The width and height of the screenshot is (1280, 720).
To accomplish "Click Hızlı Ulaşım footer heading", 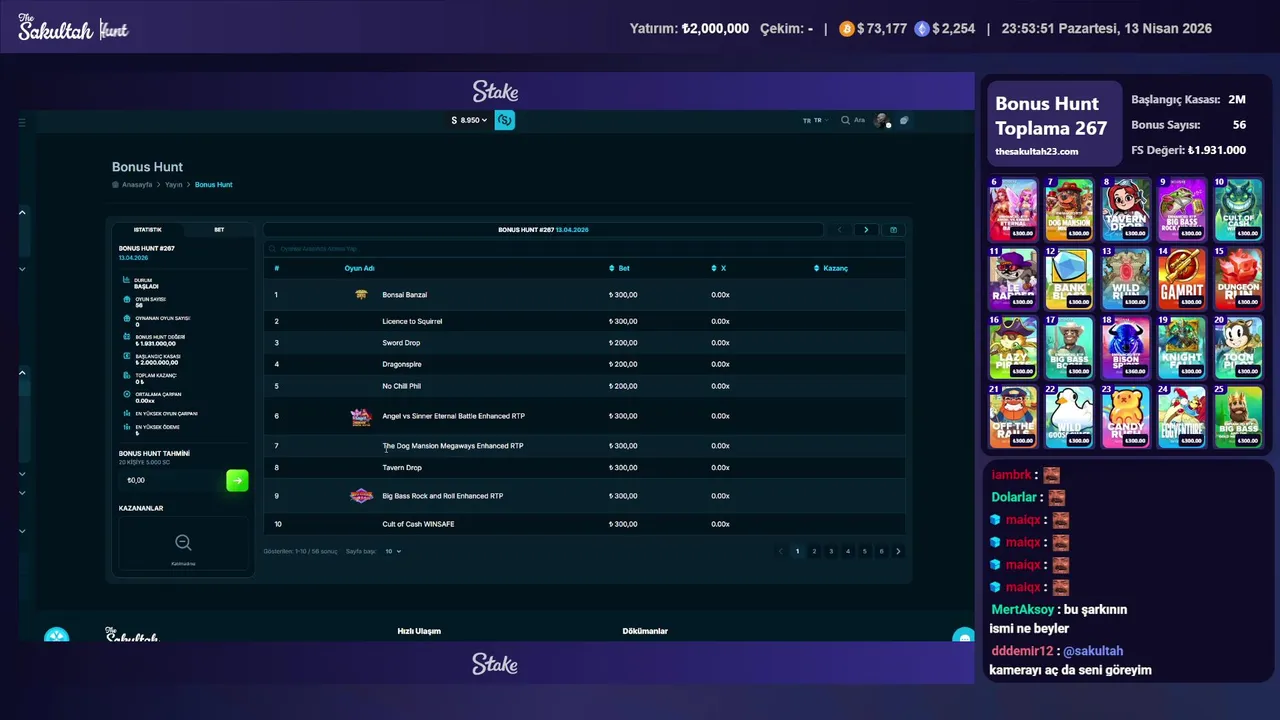I will (x=419, y=632).
